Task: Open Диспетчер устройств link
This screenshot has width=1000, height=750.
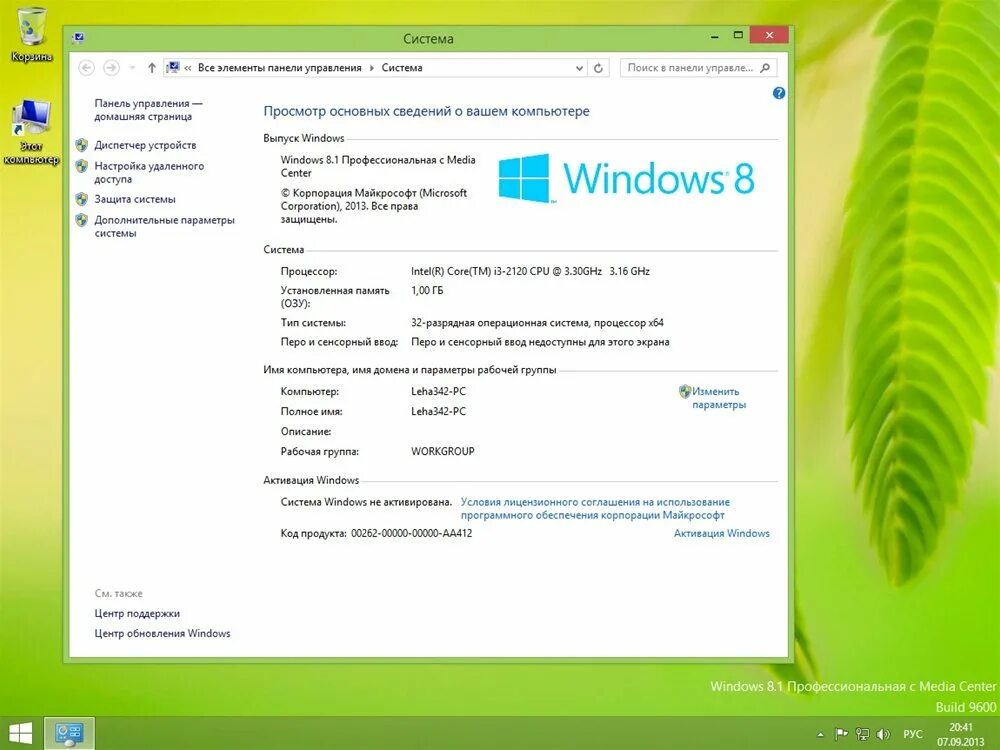Action: 145,145
